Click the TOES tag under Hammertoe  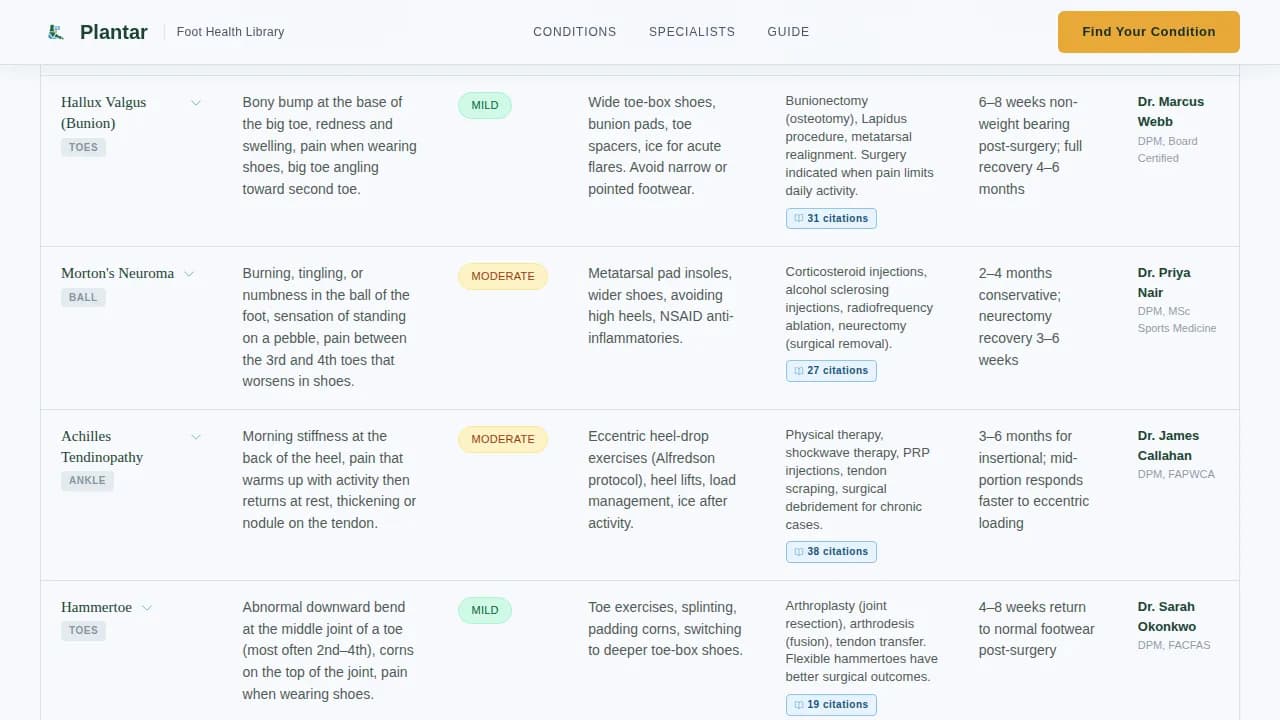[x=83, y=630]
